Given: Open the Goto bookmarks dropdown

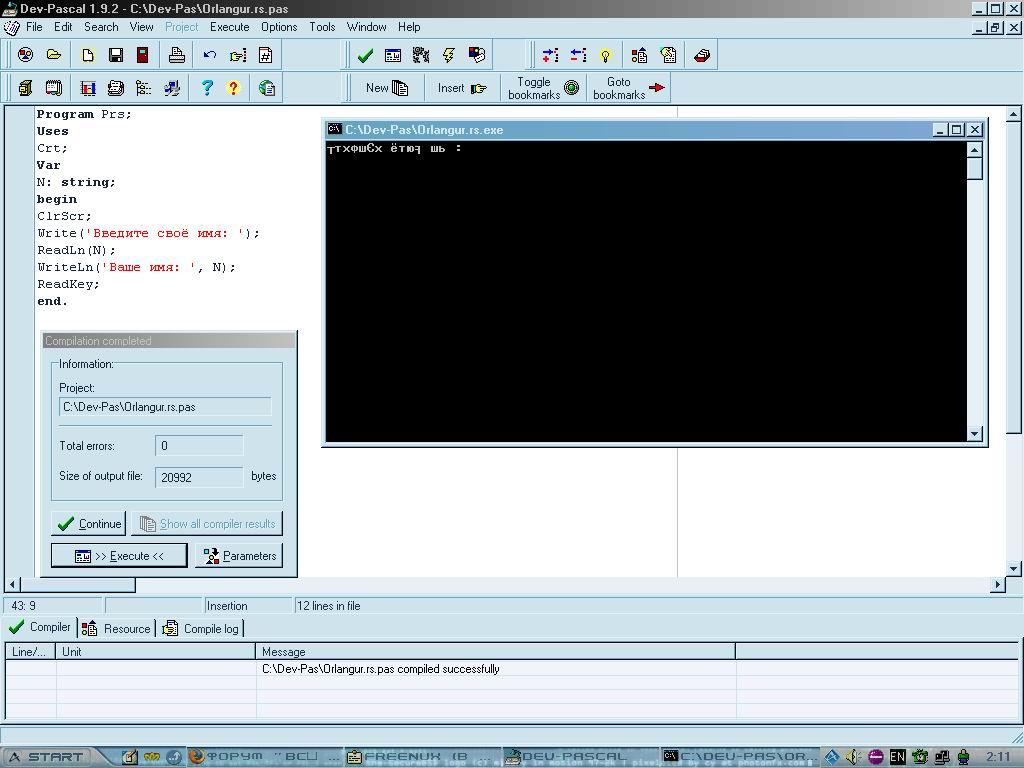Looking at the screenshot, I should coord(629,88).
